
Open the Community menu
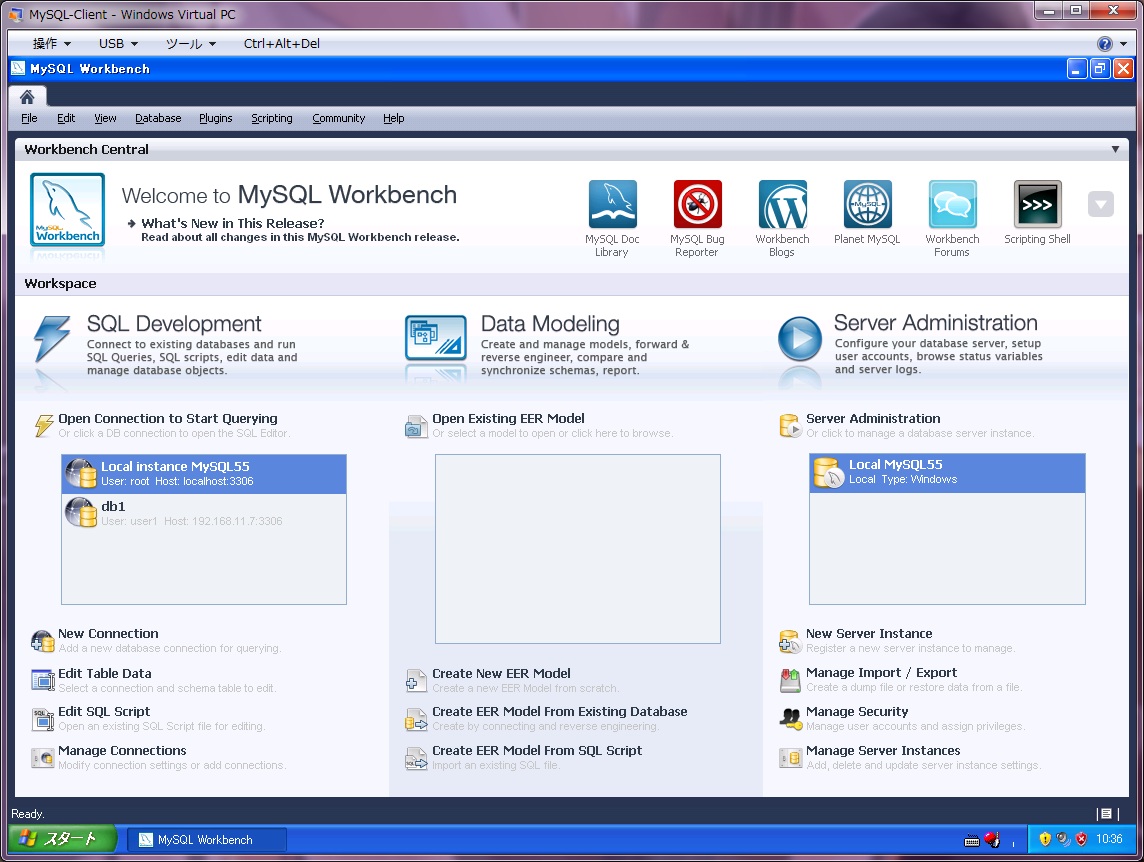point(339,118)
